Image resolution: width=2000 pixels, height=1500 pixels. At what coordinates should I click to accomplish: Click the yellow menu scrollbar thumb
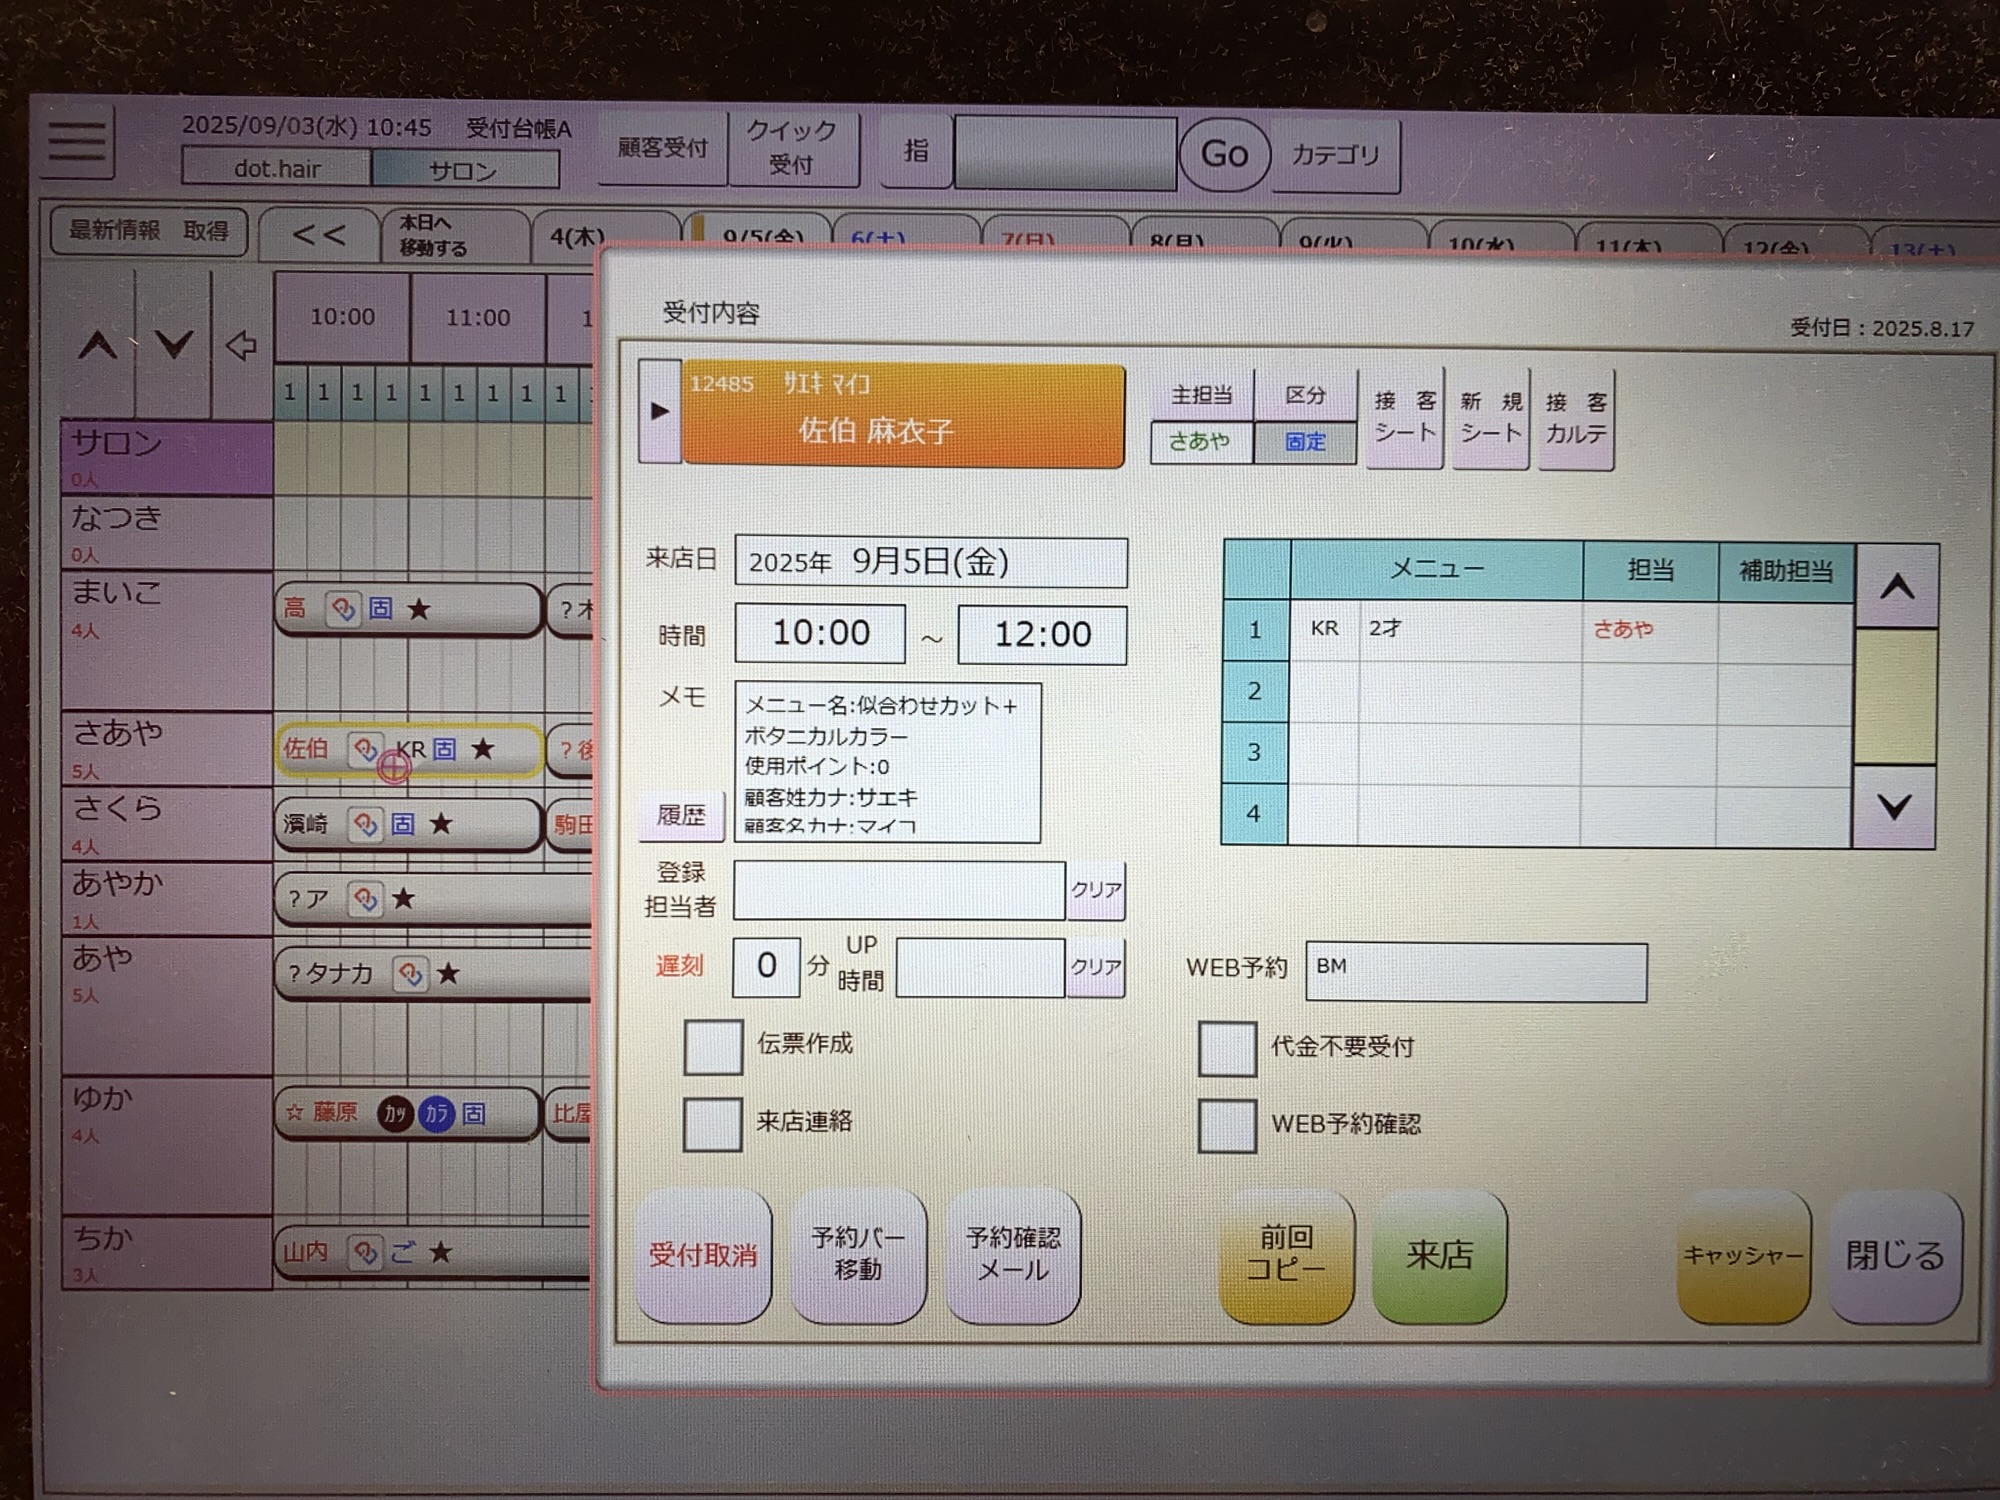[1895, 696]
